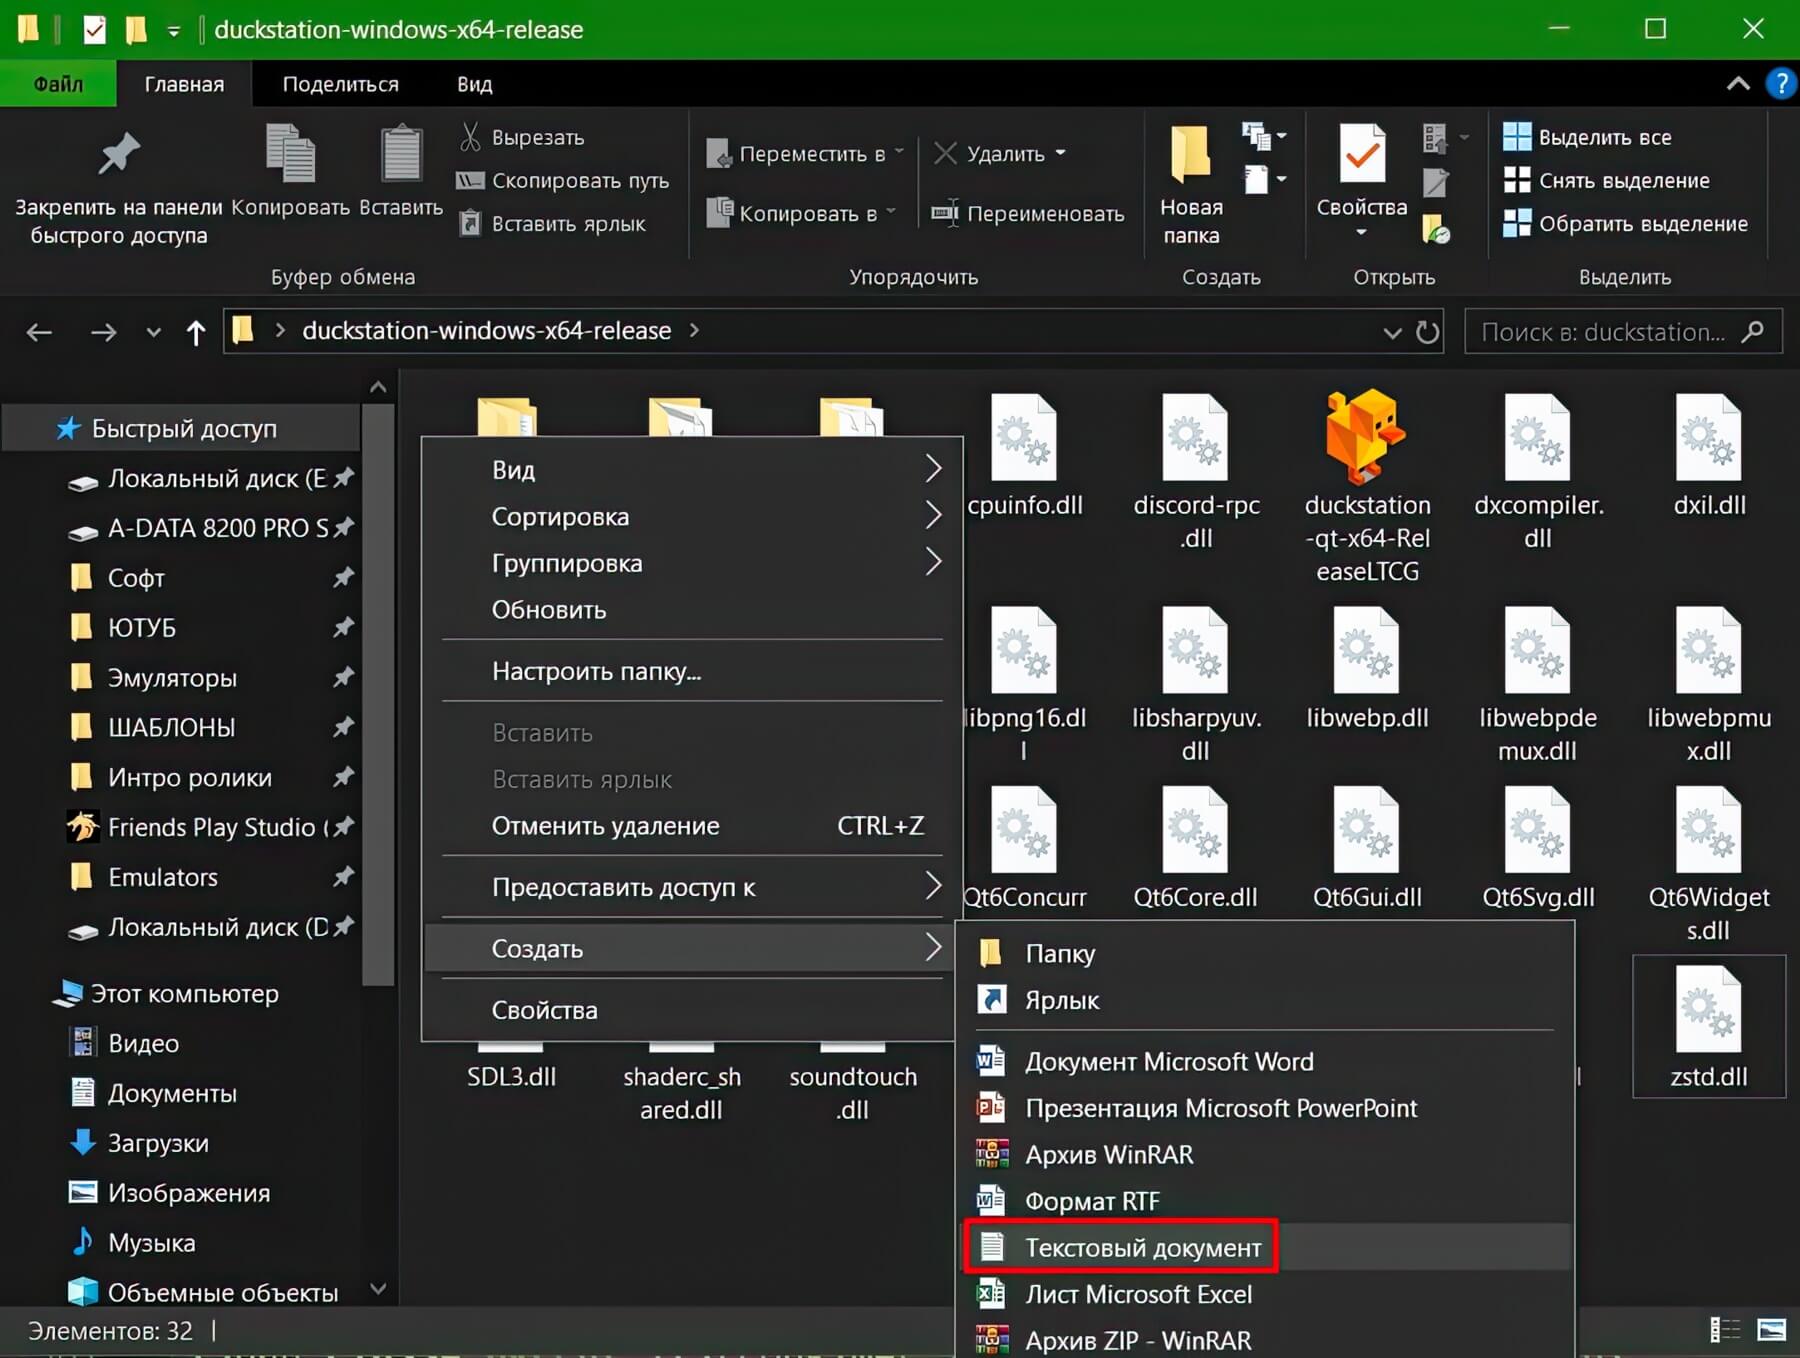Switch to details view status icon
Viewport: 1800px width, 1358px height.
click(1725, 1330)
